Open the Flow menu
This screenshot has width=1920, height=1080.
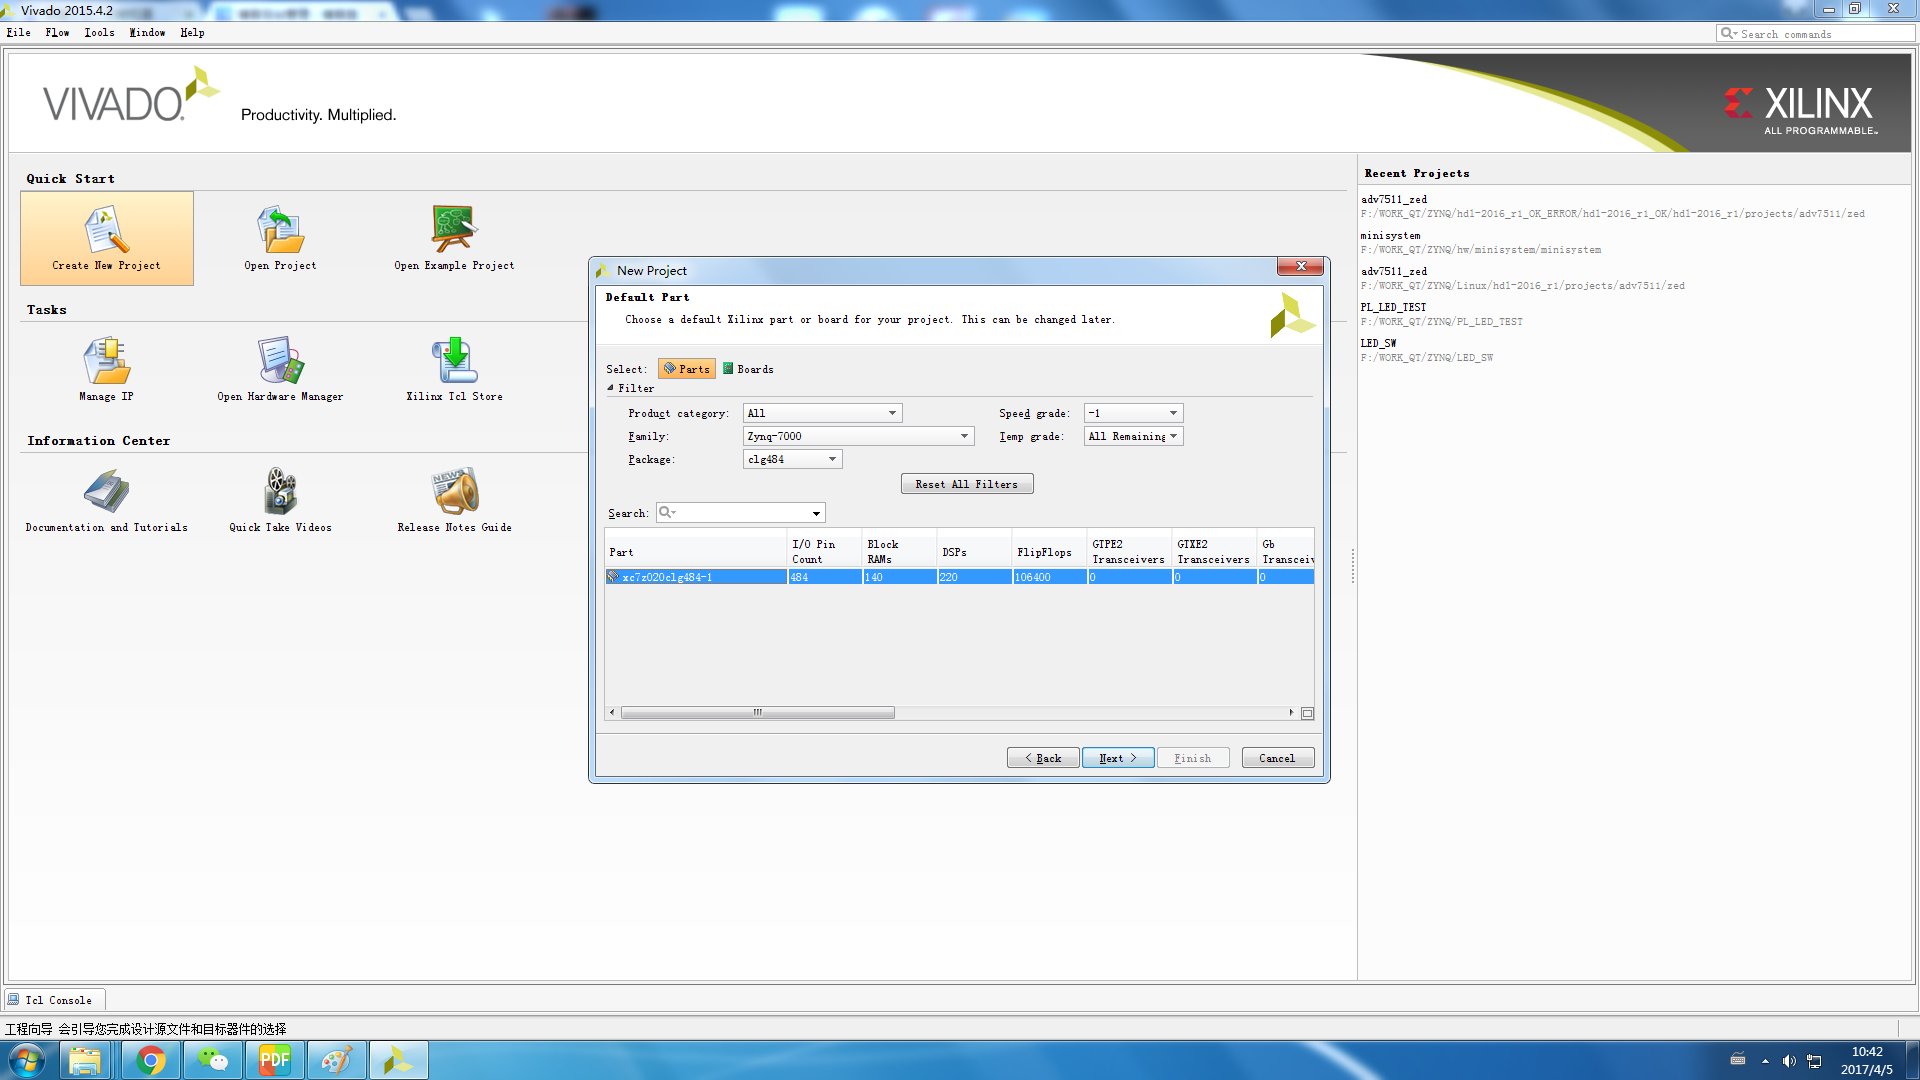57,33
